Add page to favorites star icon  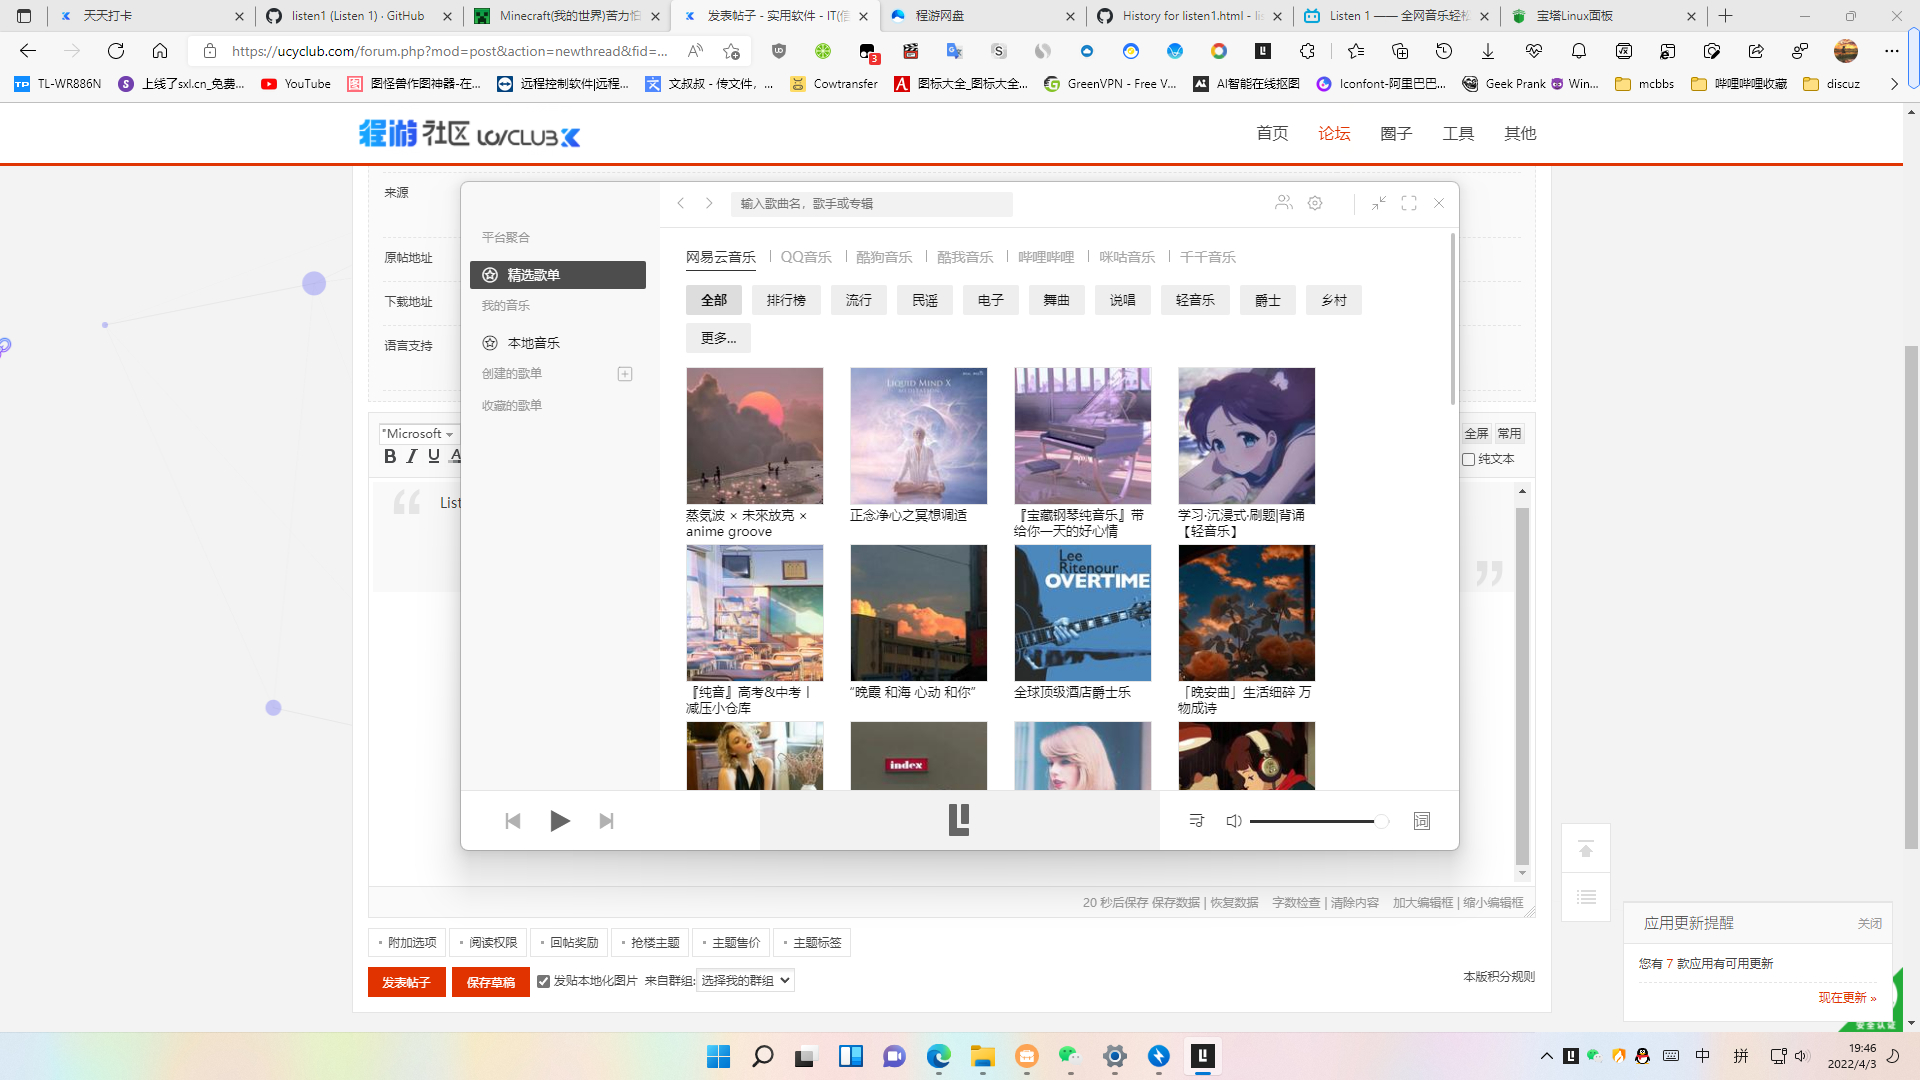click(x=732, y=51)
